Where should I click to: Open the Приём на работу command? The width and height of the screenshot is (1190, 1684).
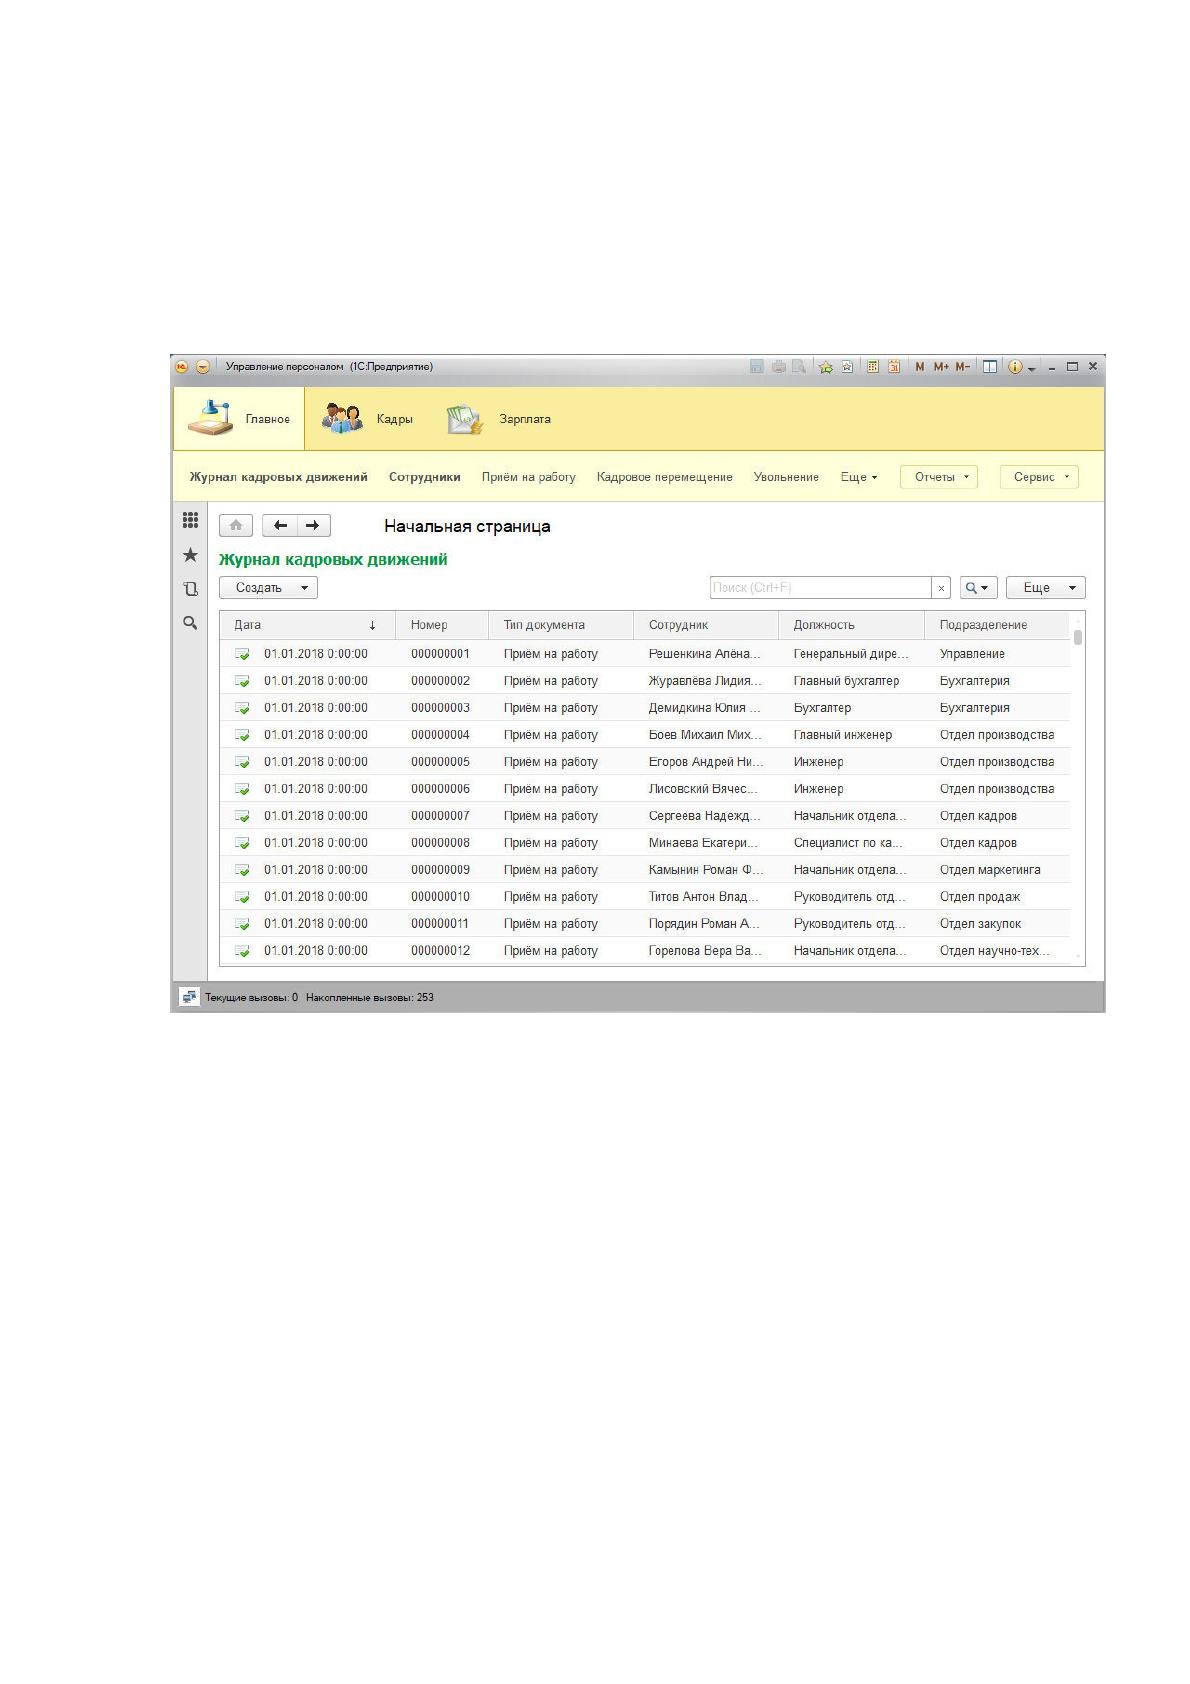(528, 477)
